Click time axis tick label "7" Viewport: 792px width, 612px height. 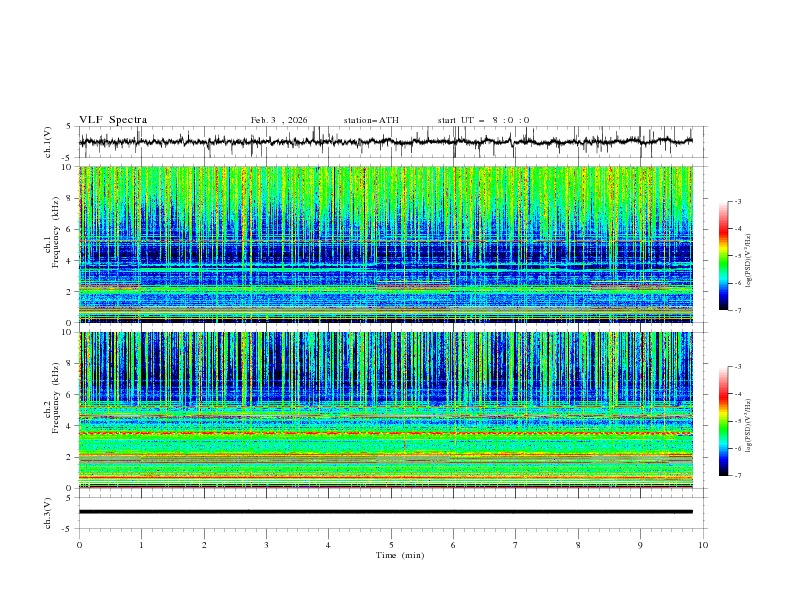click(x=516, y=545)
